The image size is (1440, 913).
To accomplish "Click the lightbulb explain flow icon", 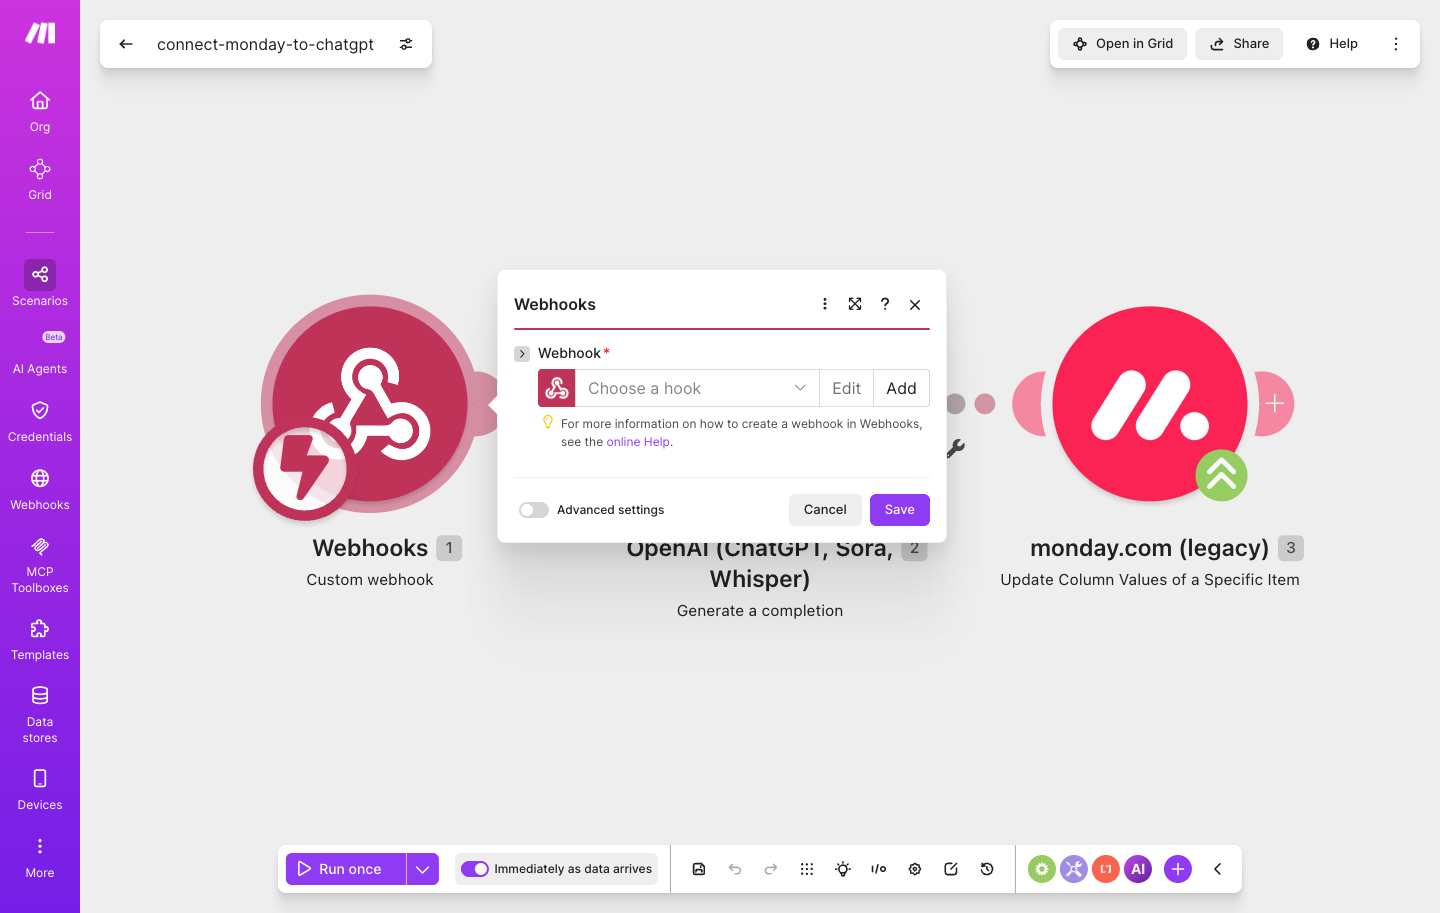I will 843,869.
